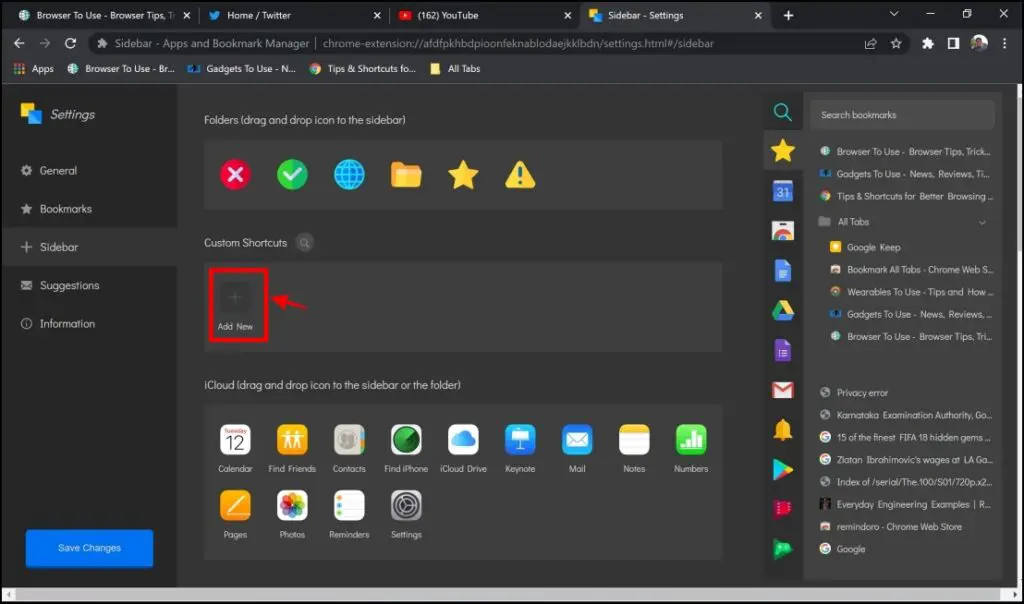The height and width of the screenshot is (604, 1024).
Task: Select the red X folder icon
Action: coord(235,173)
